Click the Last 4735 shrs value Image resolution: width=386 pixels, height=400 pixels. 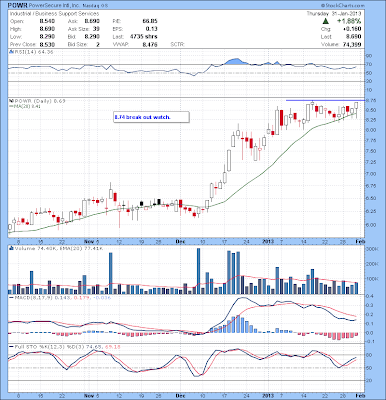pos(143,37)
